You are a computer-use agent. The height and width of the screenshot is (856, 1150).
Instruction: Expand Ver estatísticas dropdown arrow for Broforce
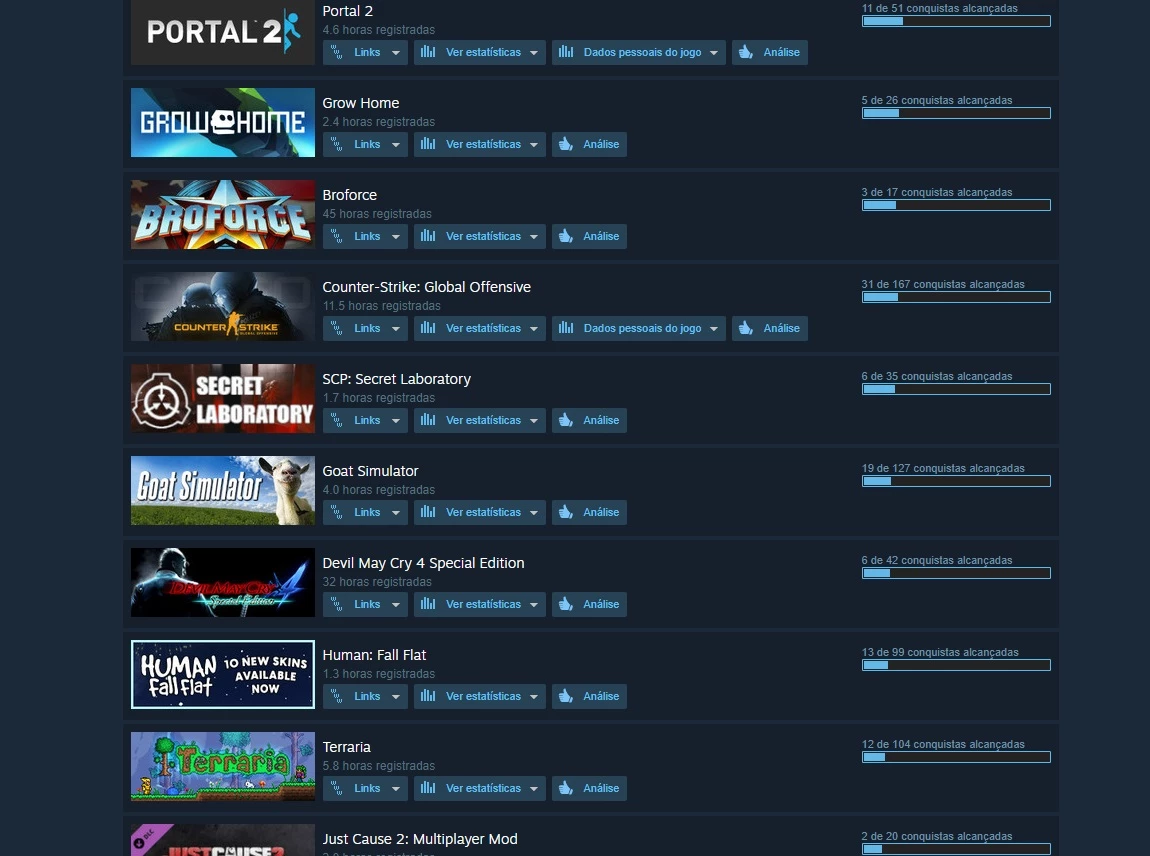click(x=534, y=237)
